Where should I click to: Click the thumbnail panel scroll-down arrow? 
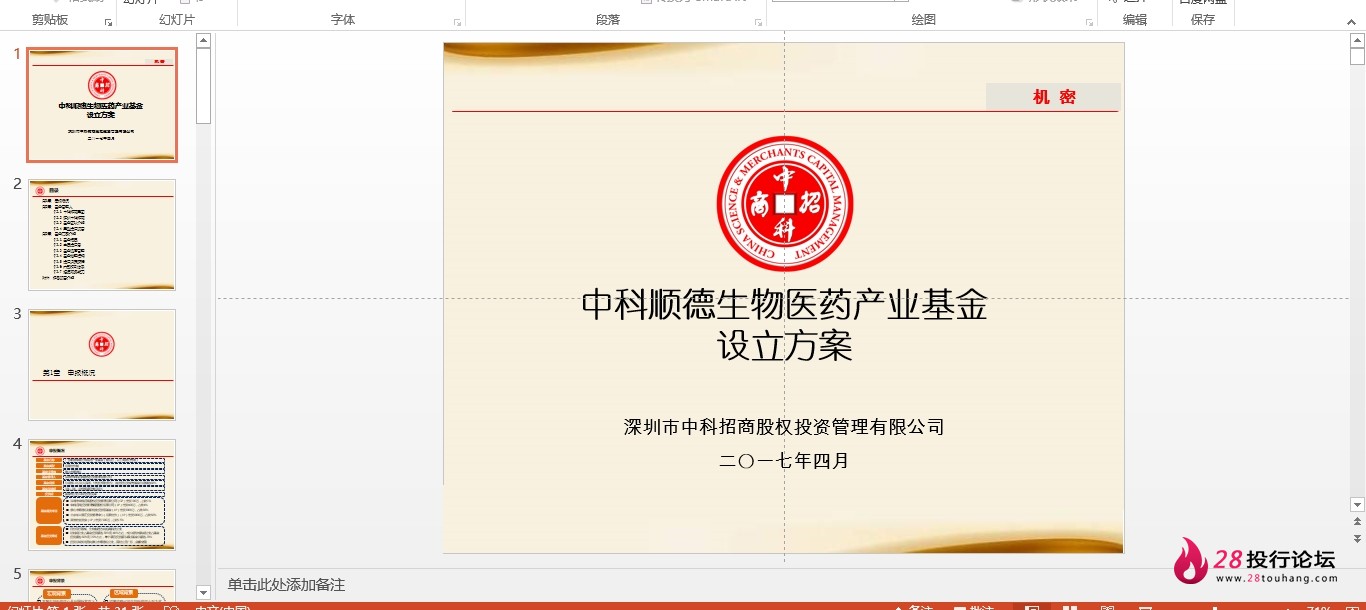(x=203, y=592)
